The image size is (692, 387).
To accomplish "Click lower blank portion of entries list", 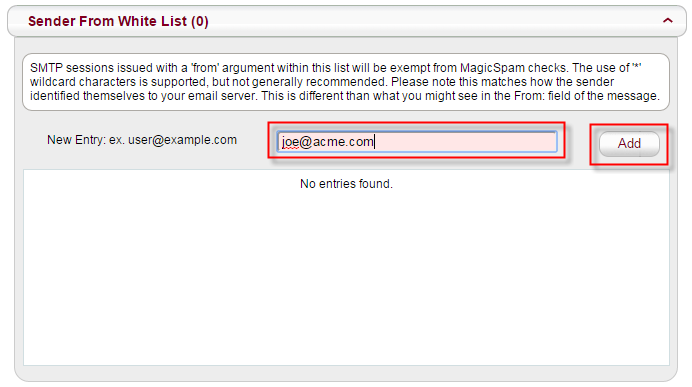I will click(346, 309).
